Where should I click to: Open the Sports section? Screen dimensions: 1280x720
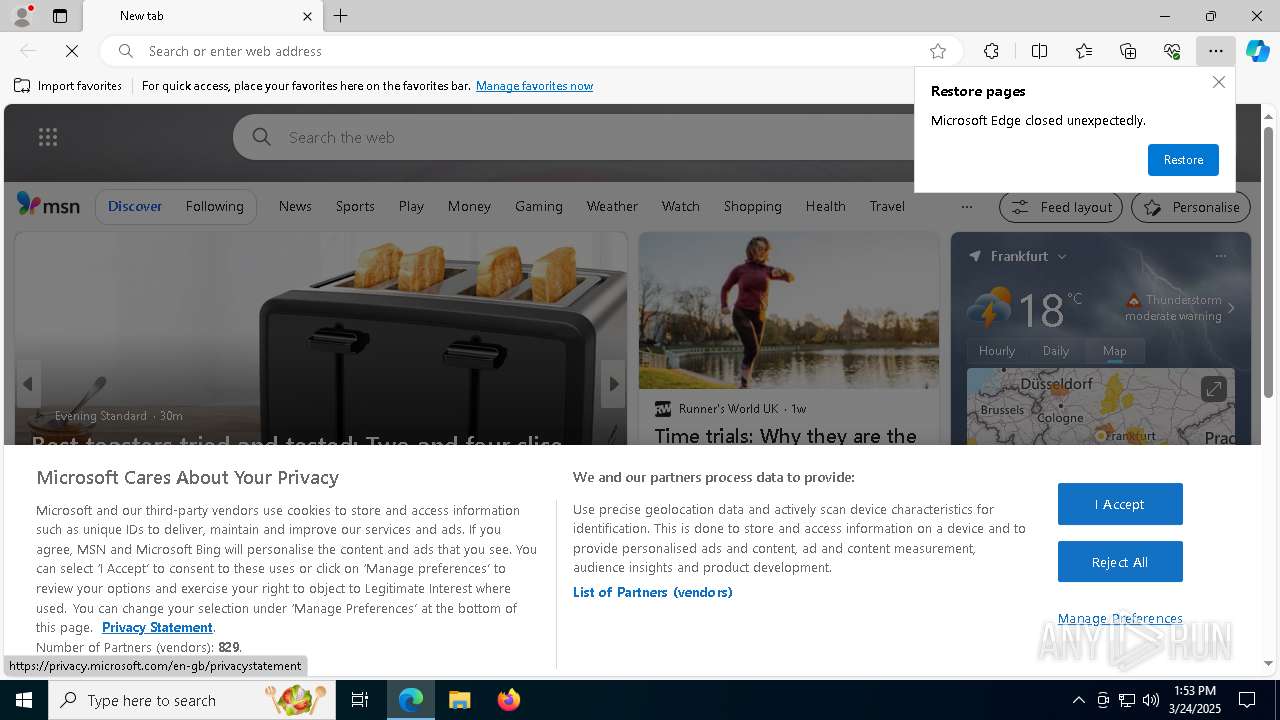coord(355,206)
